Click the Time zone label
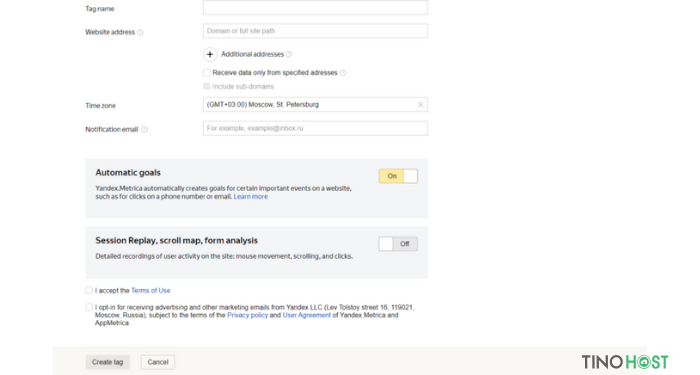 100,106
